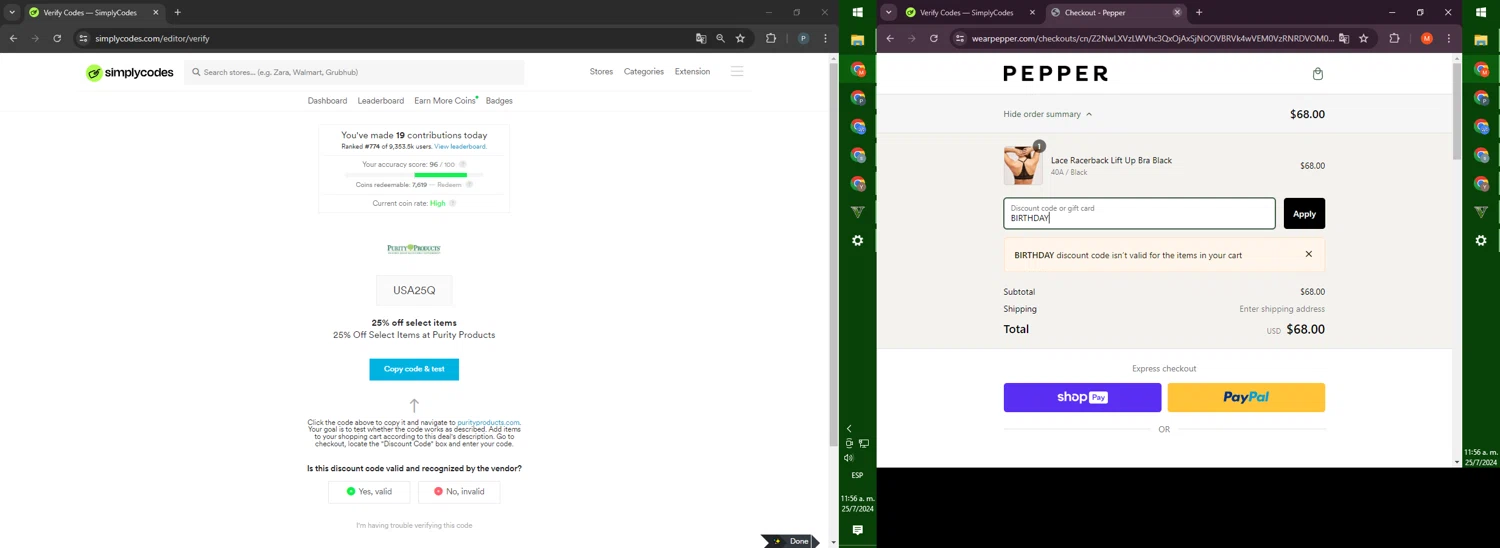Dismiss the BIRTHDAY invalid code message
This screenshot has width=1500, height=548.
[1308, 254]
